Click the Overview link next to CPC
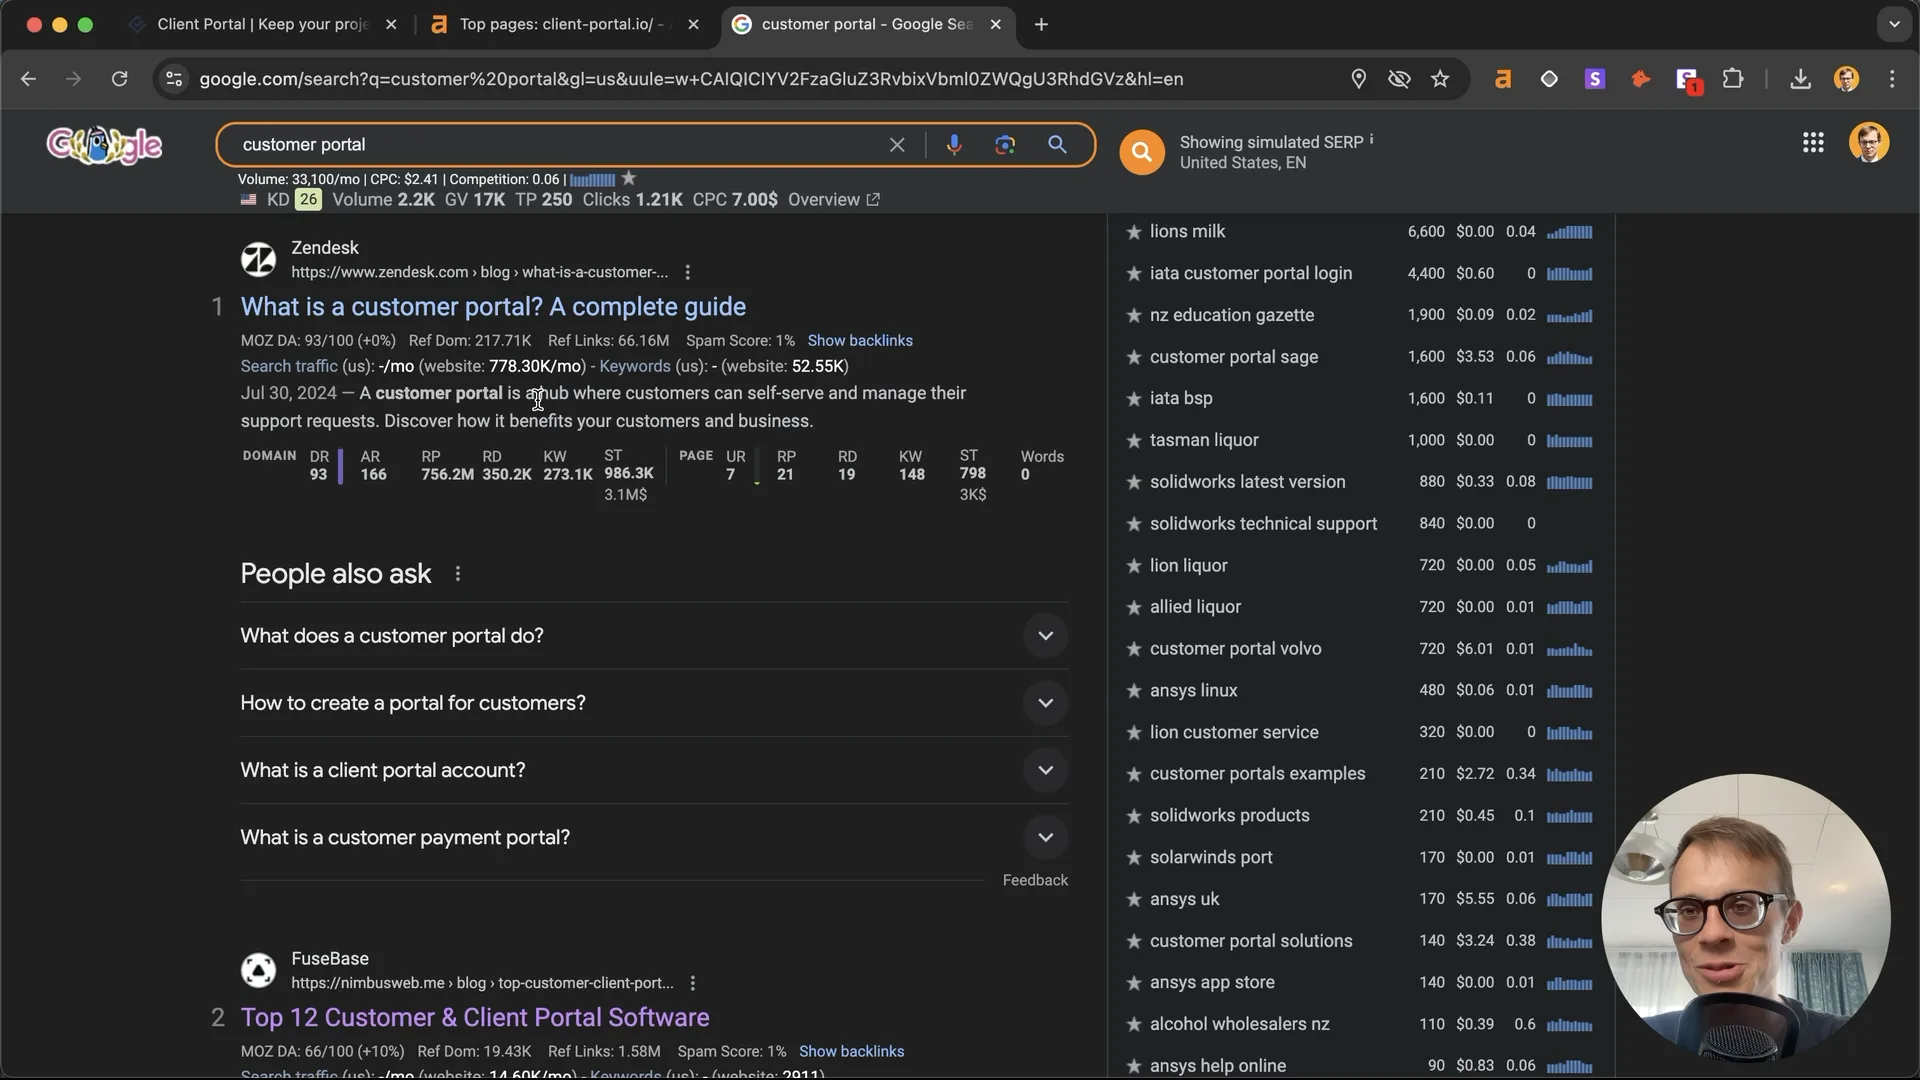The height and width of the screenshot is (1080, 1920). (x=833, y=200)
